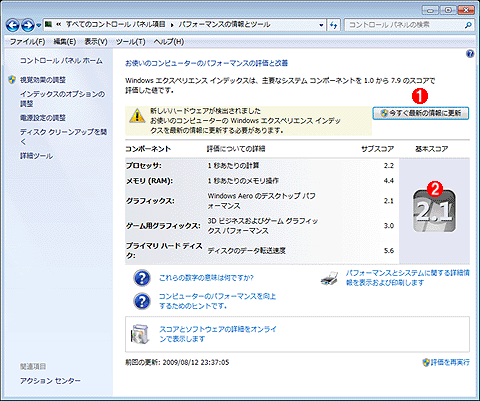
Task: Open アクション センター link
Action: coord(50,381)
